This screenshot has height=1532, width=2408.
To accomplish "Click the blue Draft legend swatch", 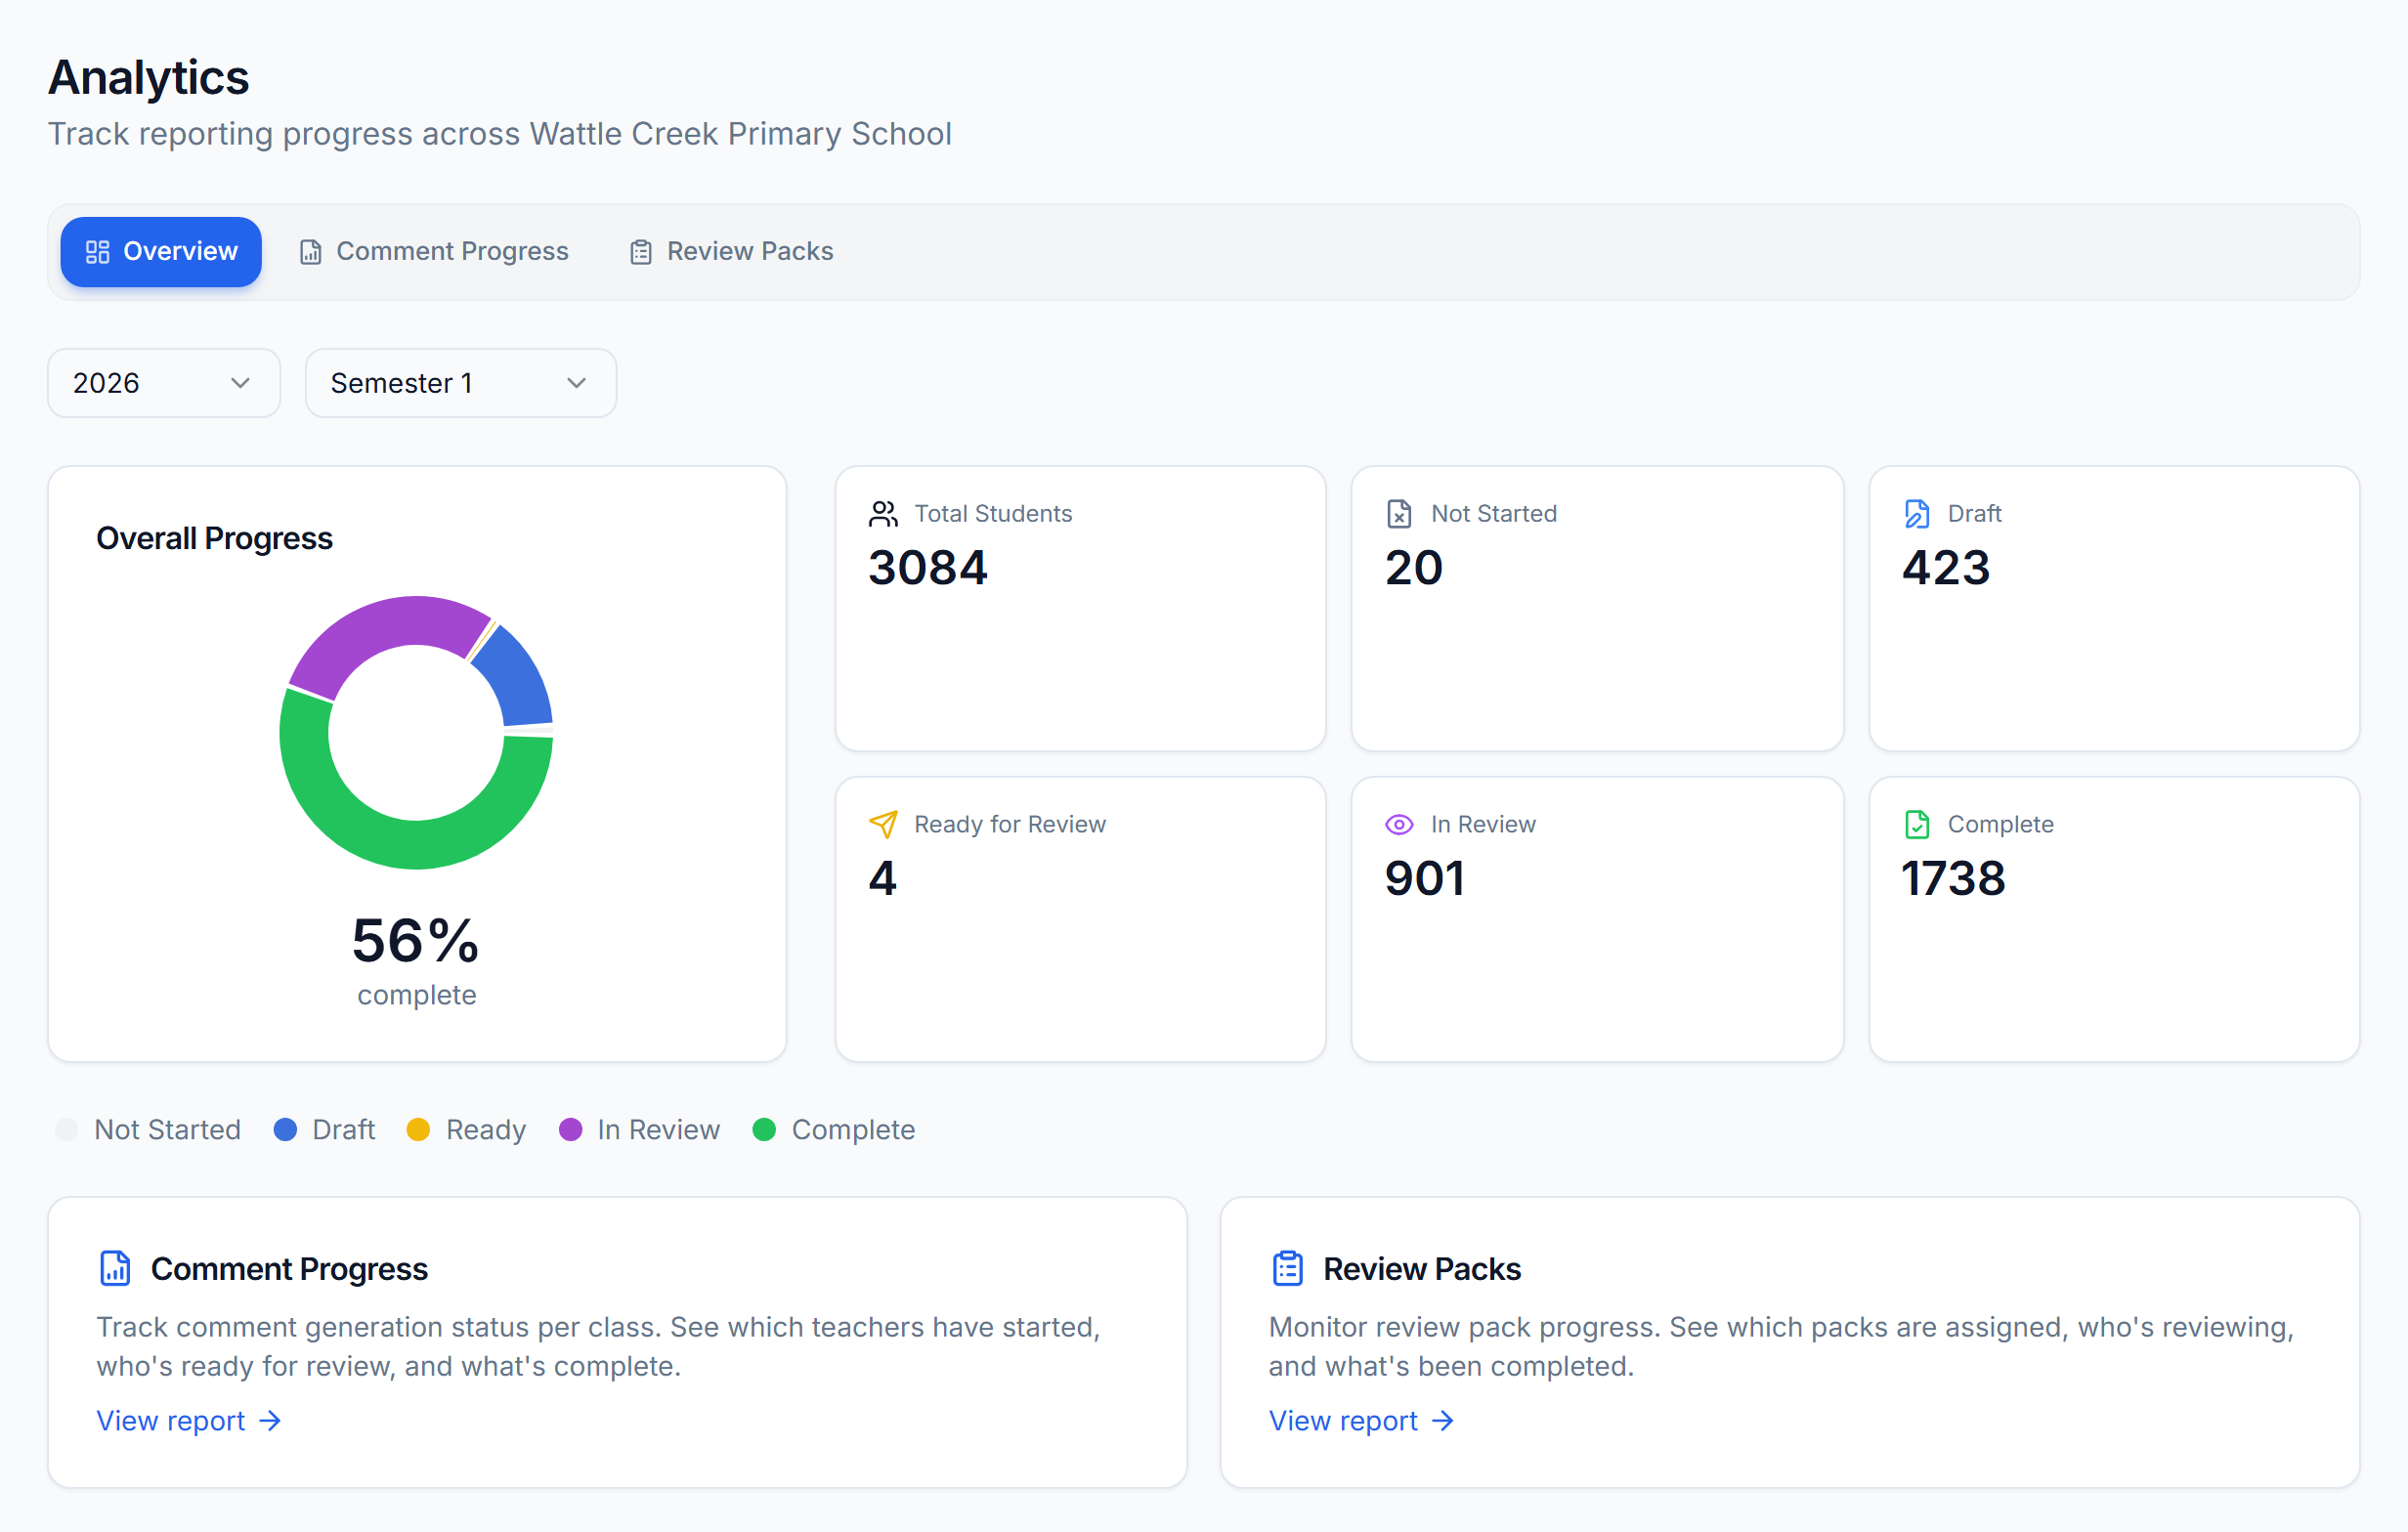I will (x=285, y=1130).
